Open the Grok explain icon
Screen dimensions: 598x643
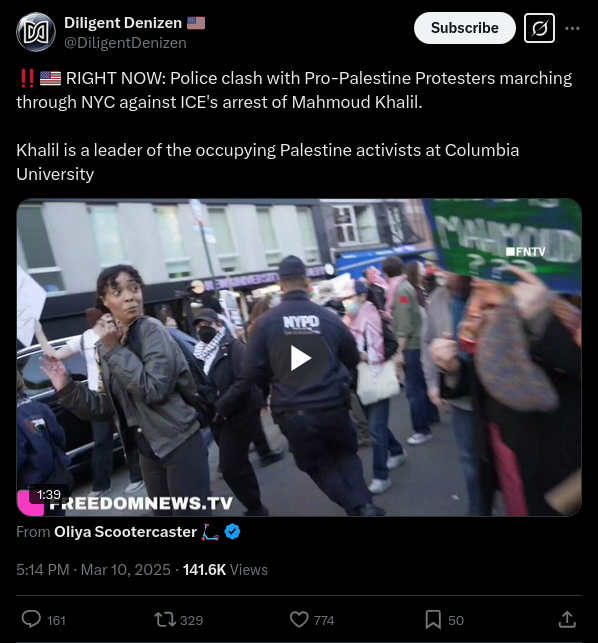click(x=539, y=28)
